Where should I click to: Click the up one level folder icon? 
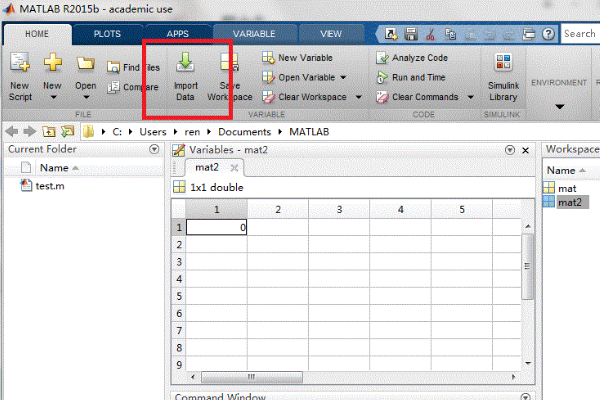[49, 132]
